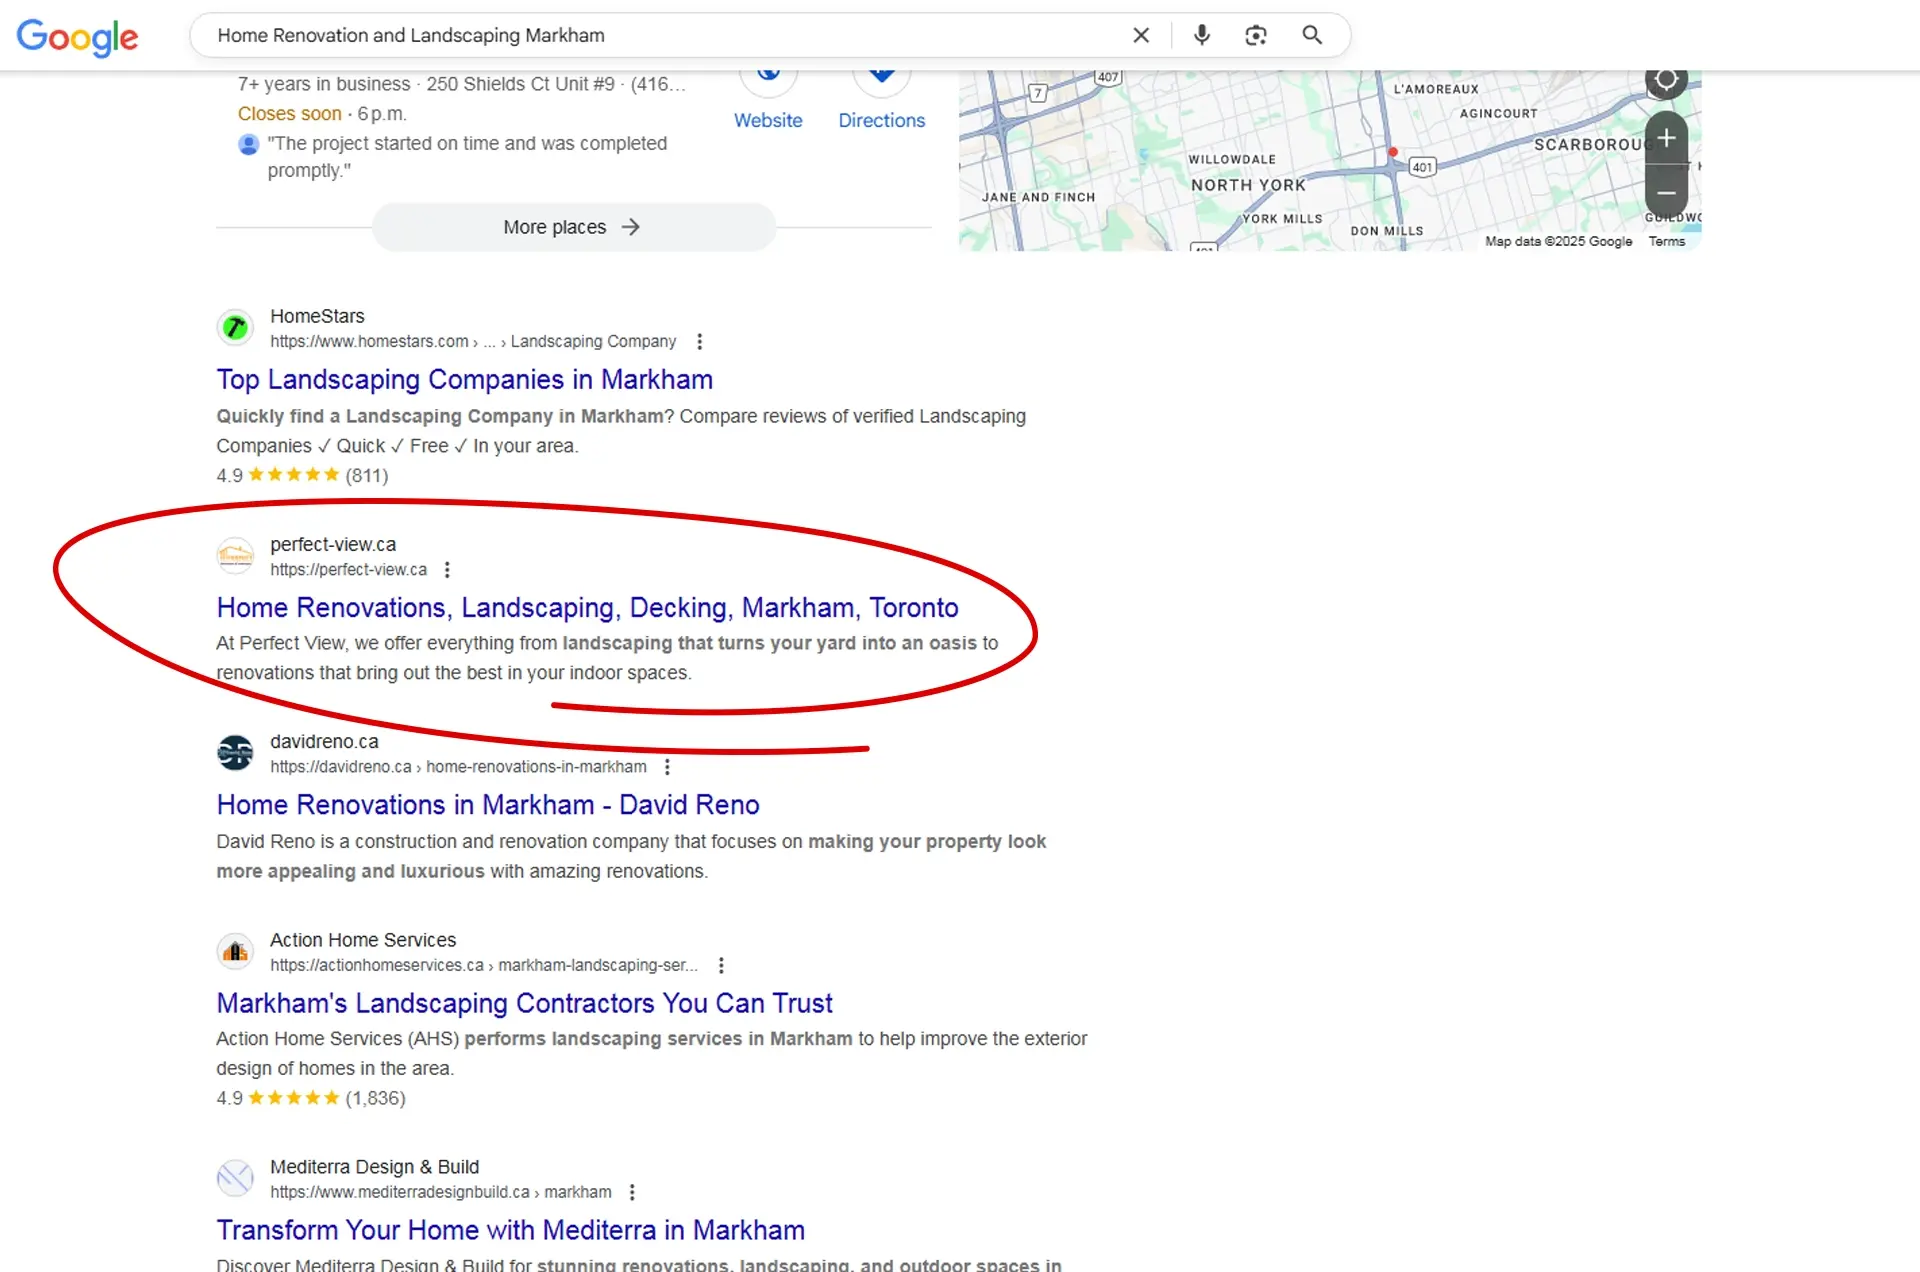Click the homestars.com URL breadcrumb
The width and height of the screenshot is (1920, 1272).
[473, 341]
